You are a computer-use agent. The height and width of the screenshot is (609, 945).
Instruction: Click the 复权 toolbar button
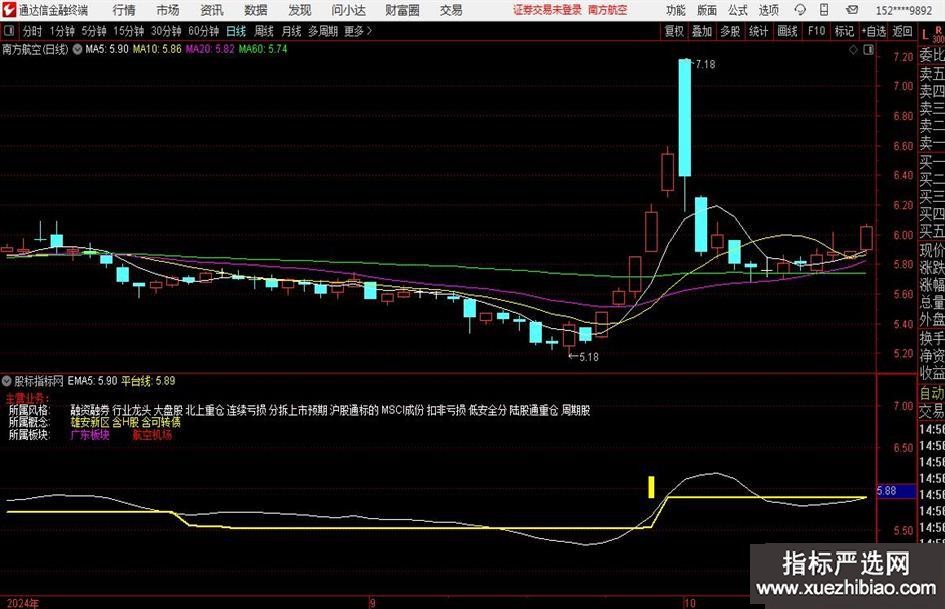click(x=674, y=31)
